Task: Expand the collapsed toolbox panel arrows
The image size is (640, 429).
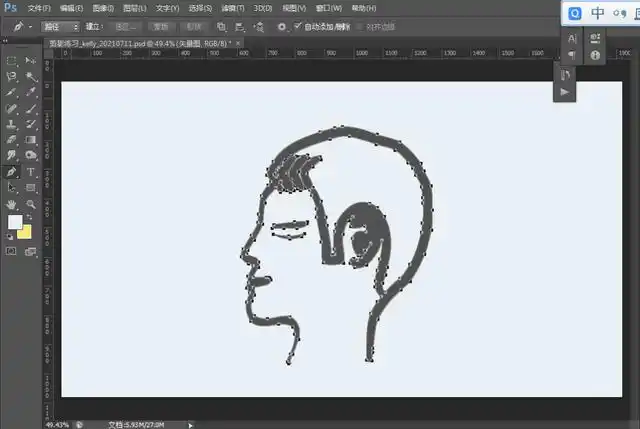Action: click(5, 41)
